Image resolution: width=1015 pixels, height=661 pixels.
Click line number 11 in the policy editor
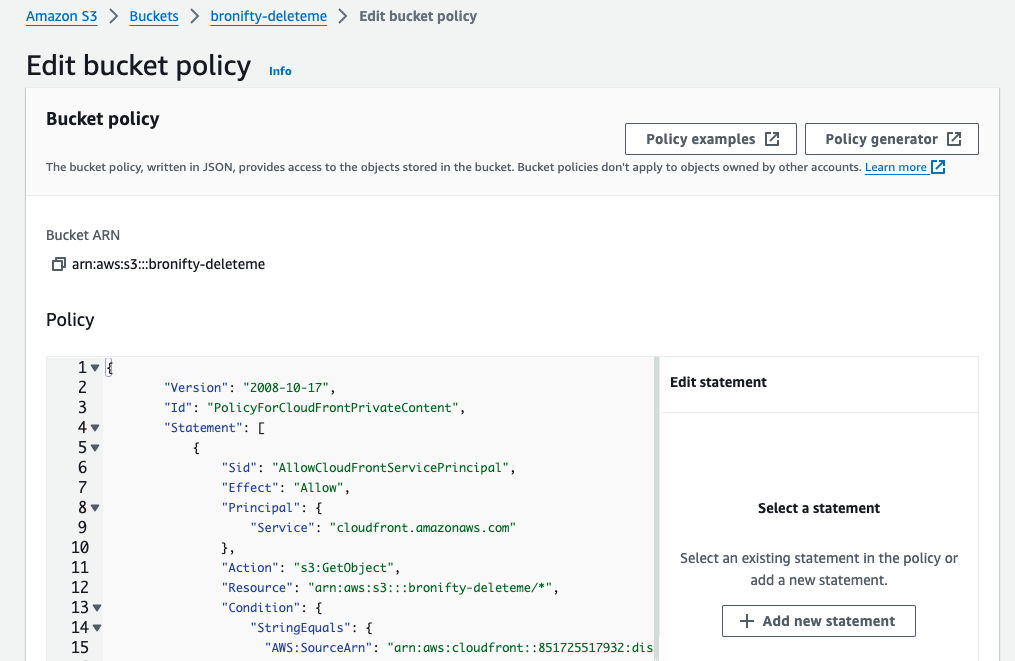80,567
